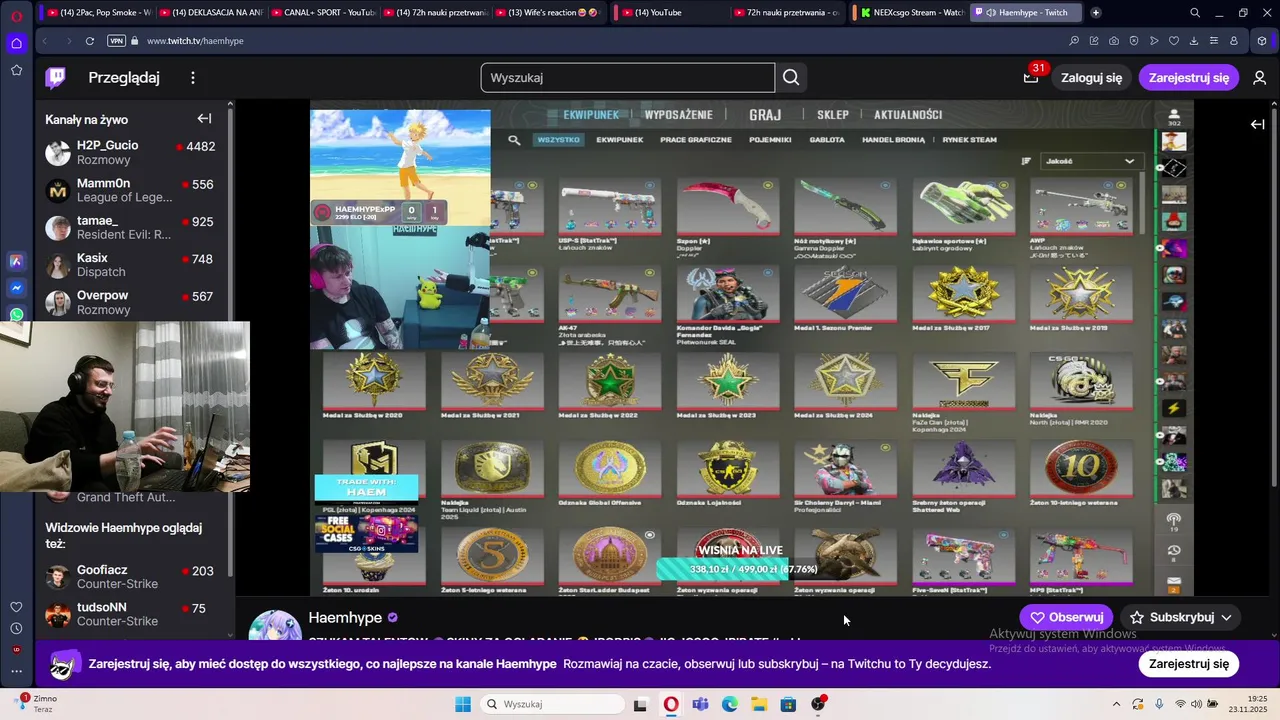Click the Windows Start button

point(463,704)
